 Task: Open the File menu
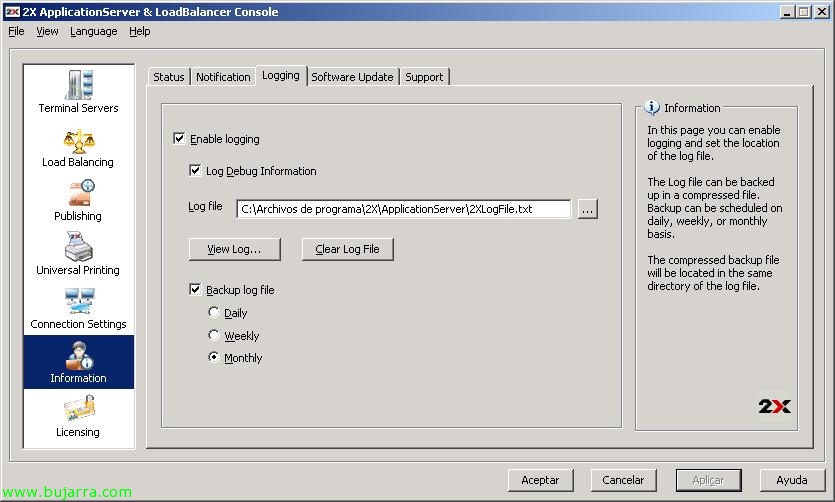coord(17,31)
